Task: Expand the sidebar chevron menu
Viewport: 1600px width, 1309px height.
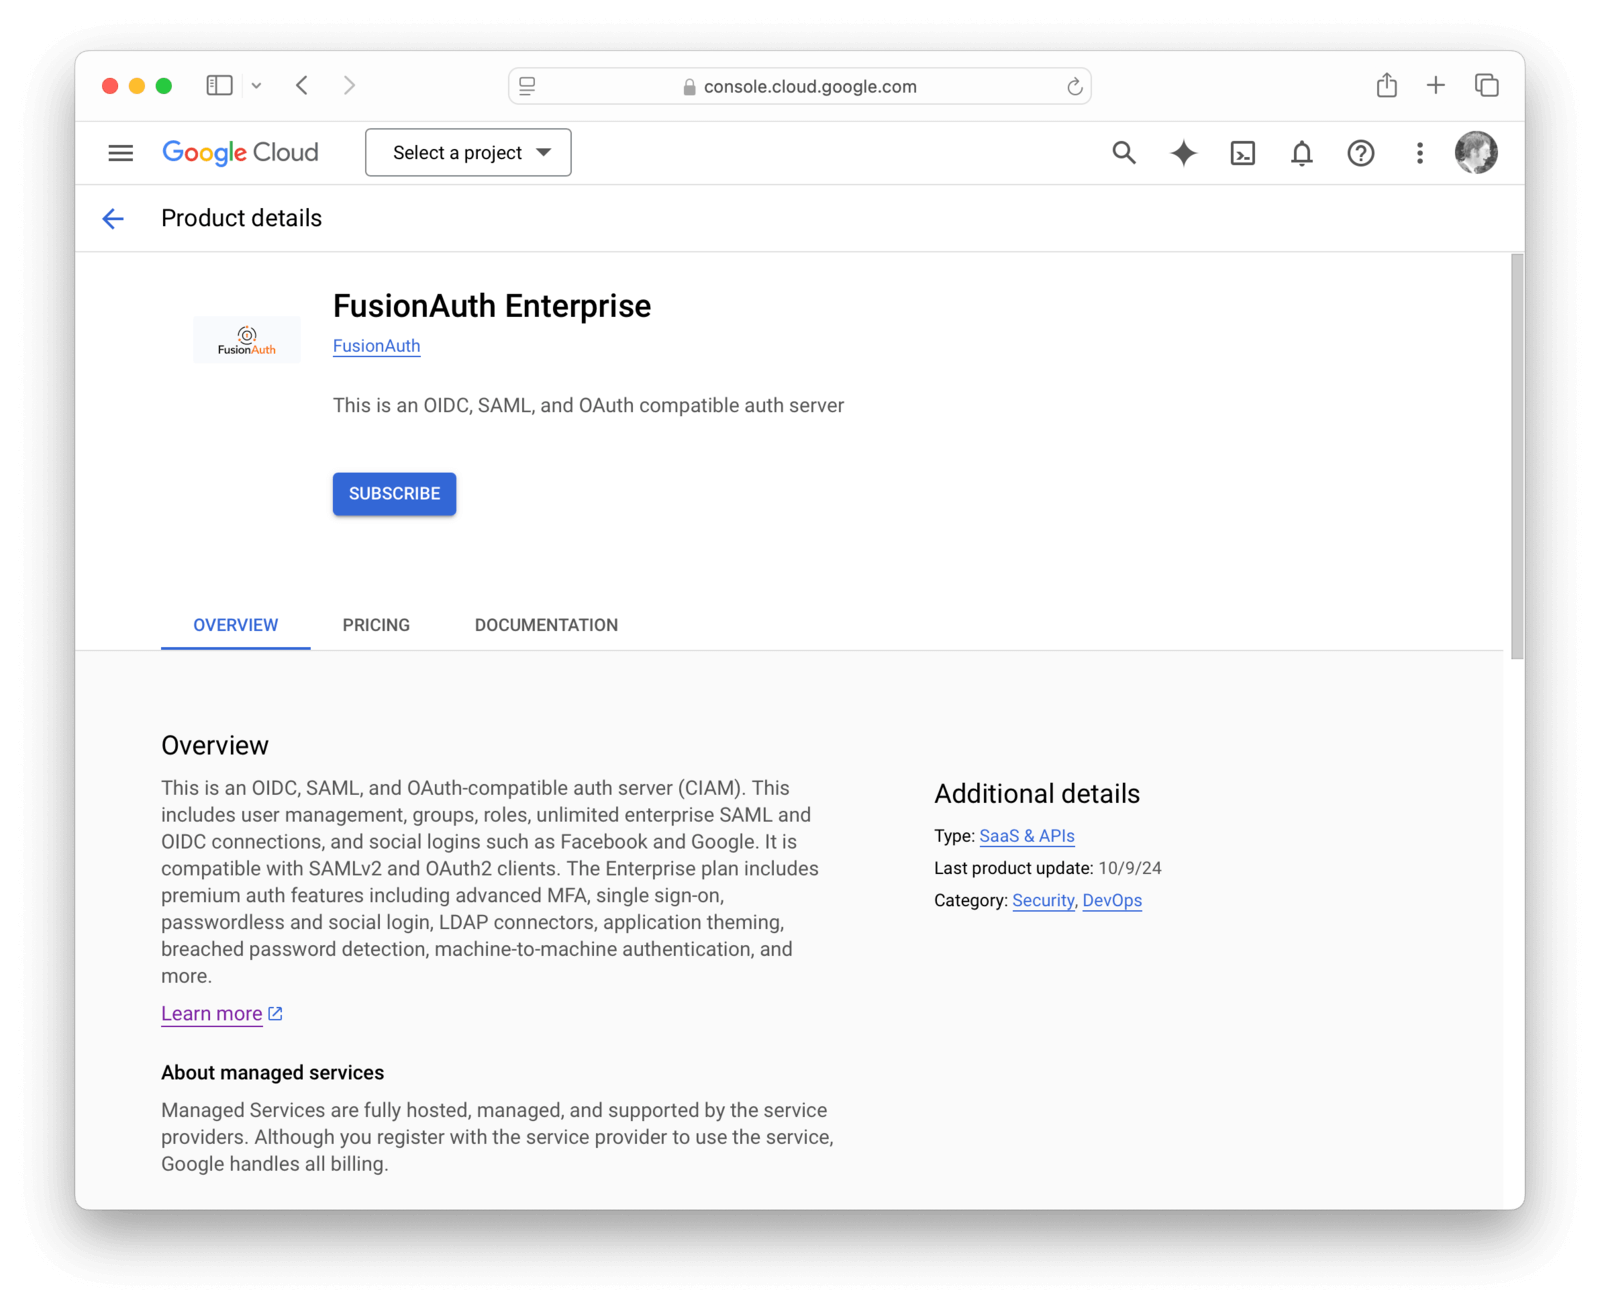Action: tap(256, 85)
